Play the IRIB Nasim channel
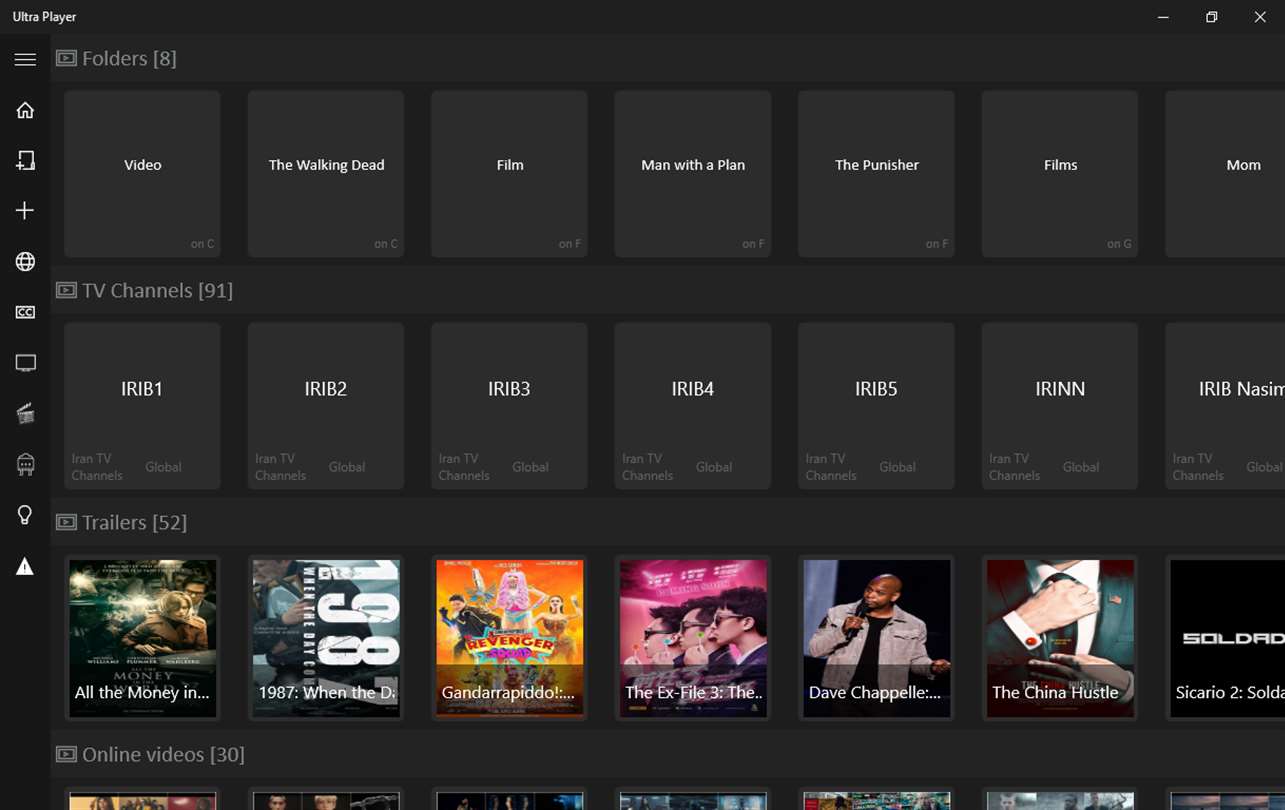1285x810 pixels. [x=1225, y=406]
